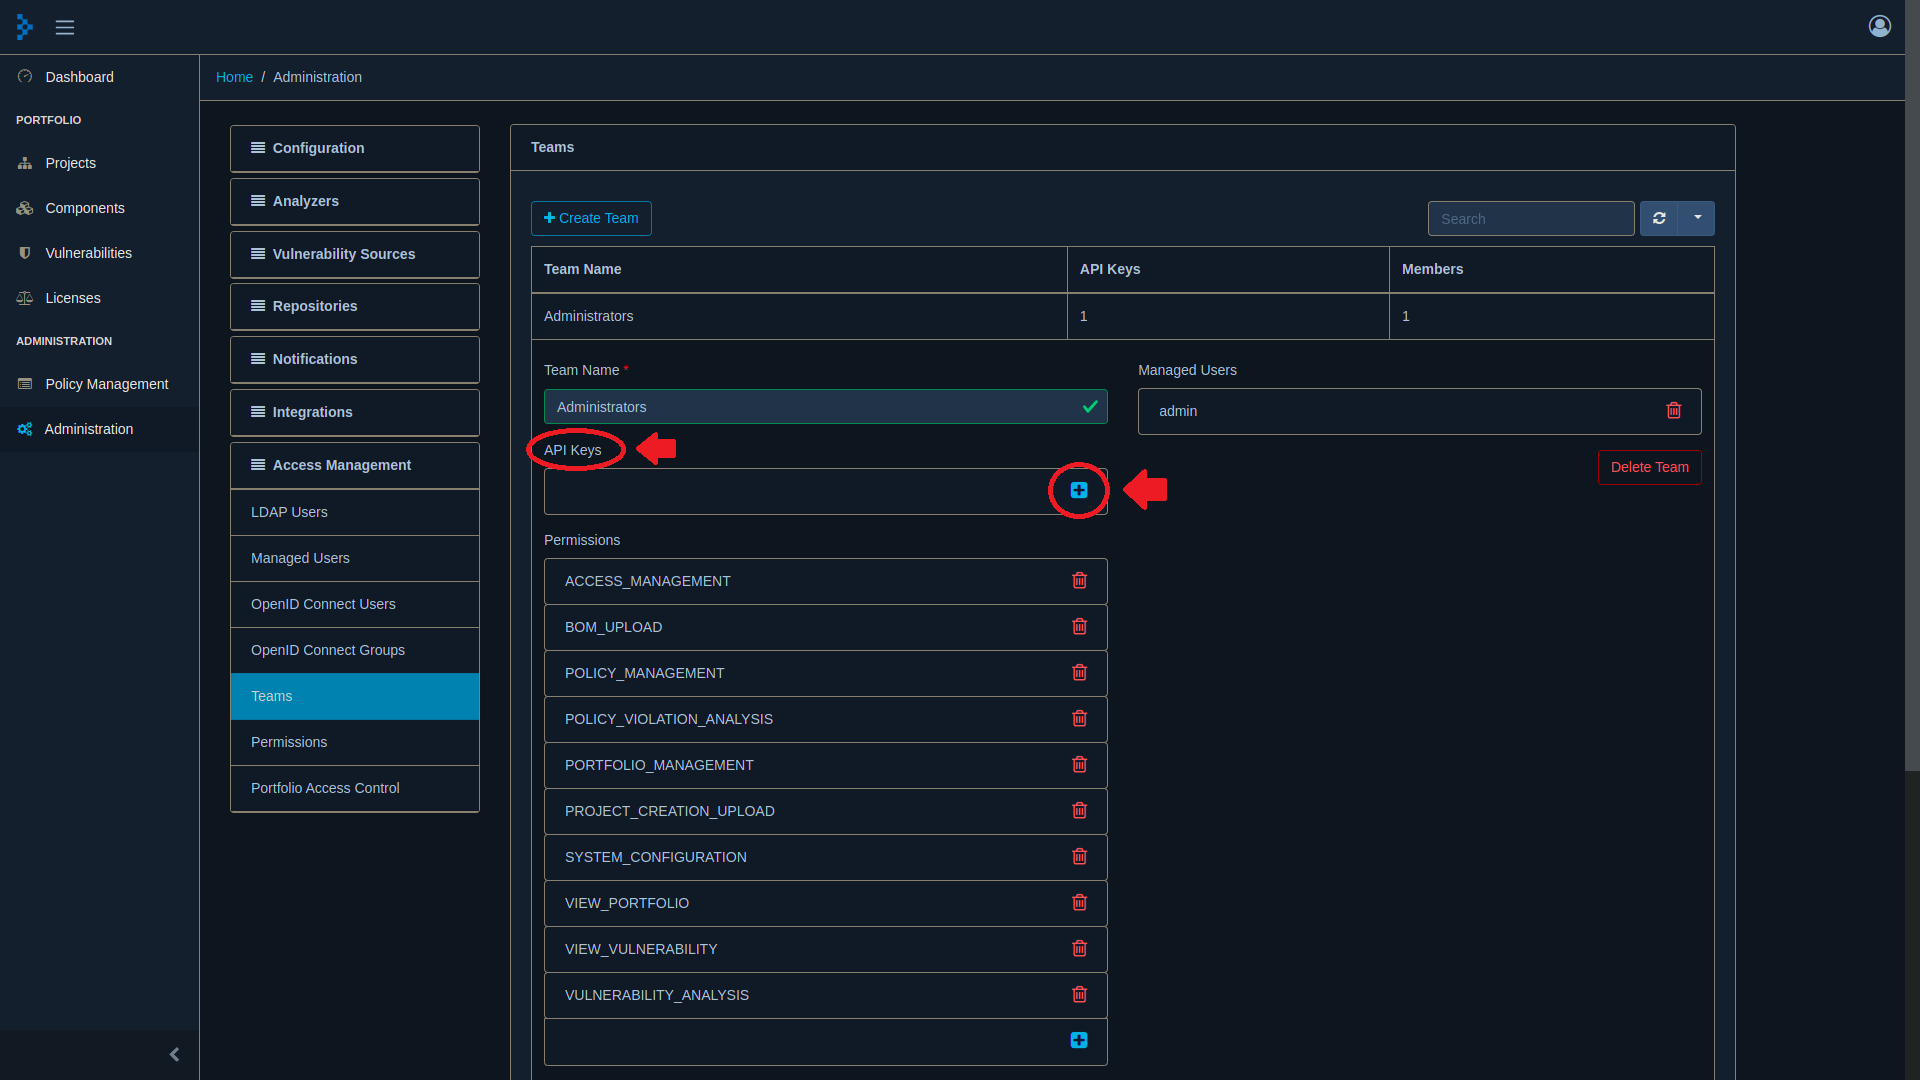
Task: Click the Dependency-Track logo icon
Action: point(25,27)
